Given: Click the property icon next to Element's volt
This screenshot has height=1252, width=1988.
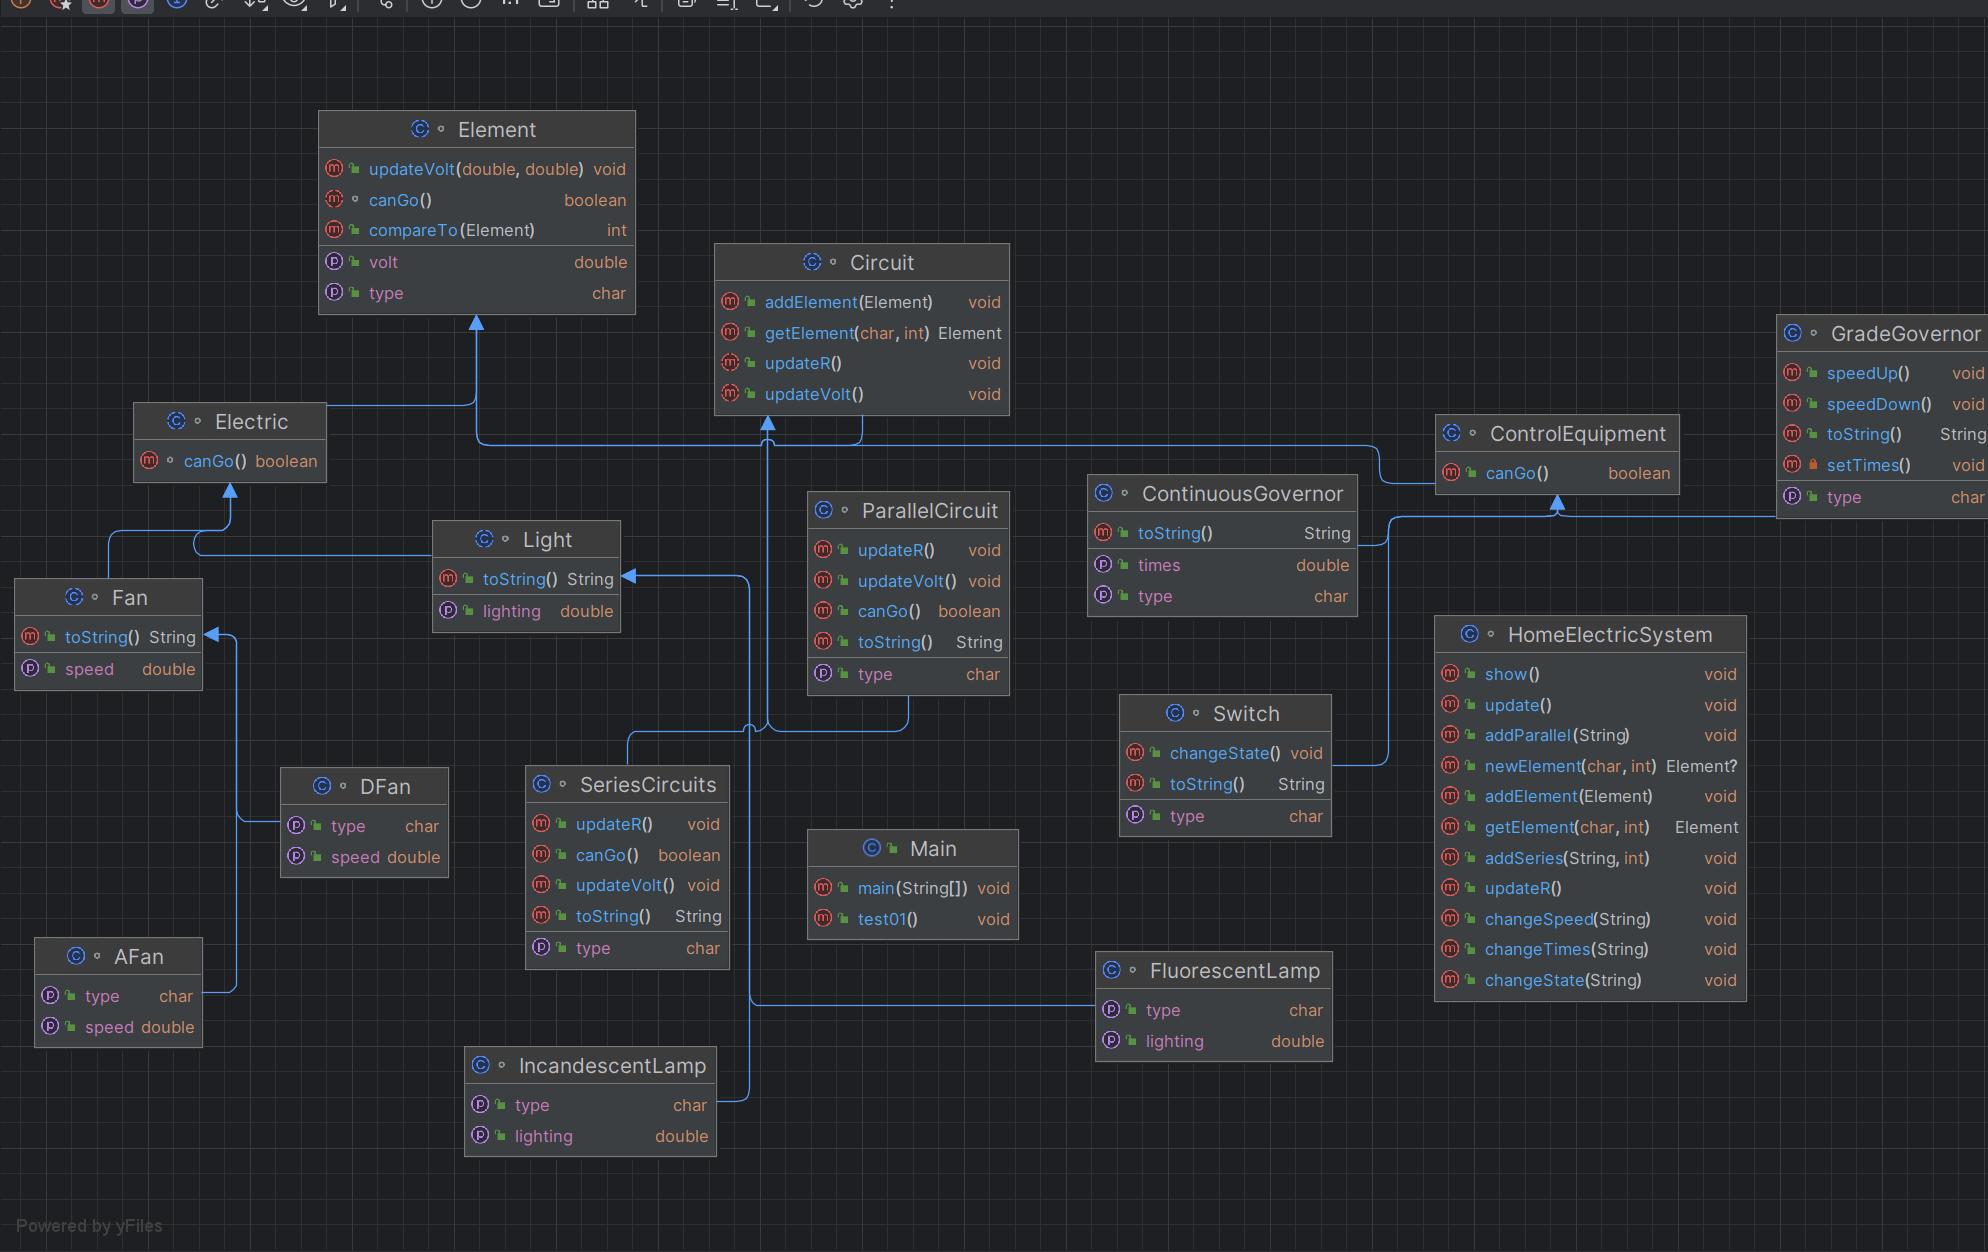Looking at the screenshot, I should pyautogui.click(x=334, y=261).
